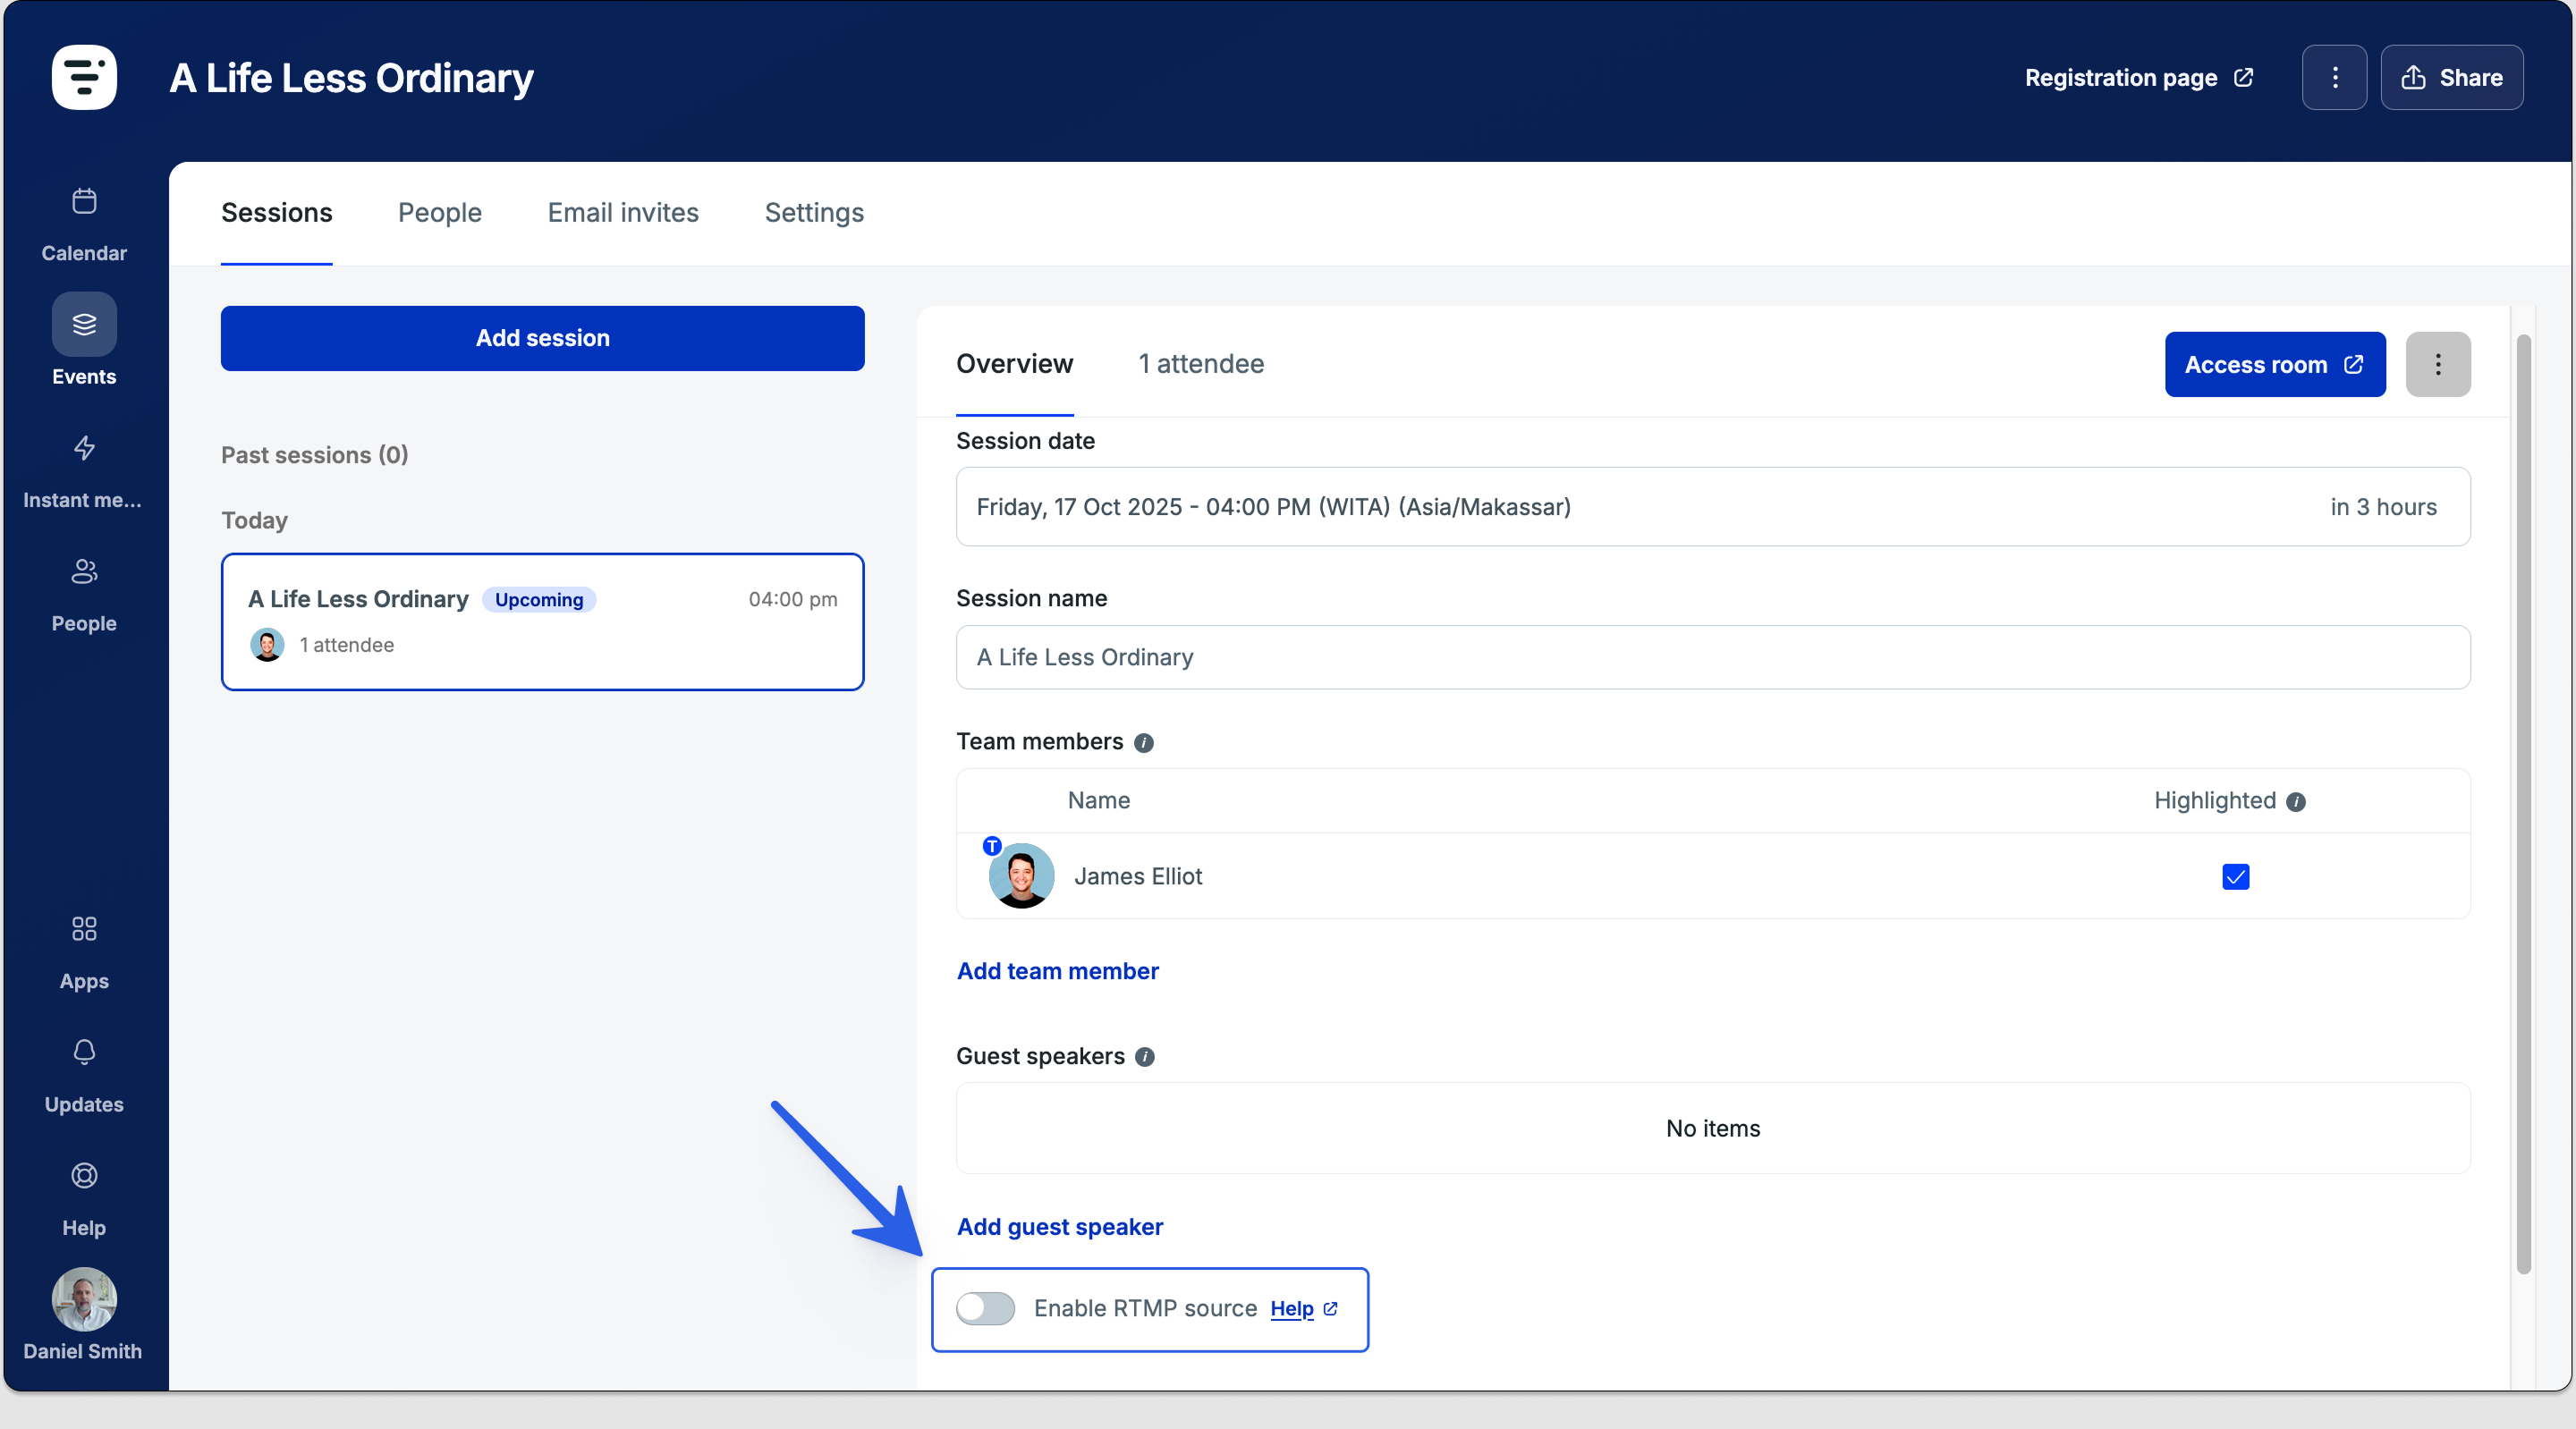Open Help from the sidebar
This screenshot has width=2576, height=1429.
[x=83, y=1177]
